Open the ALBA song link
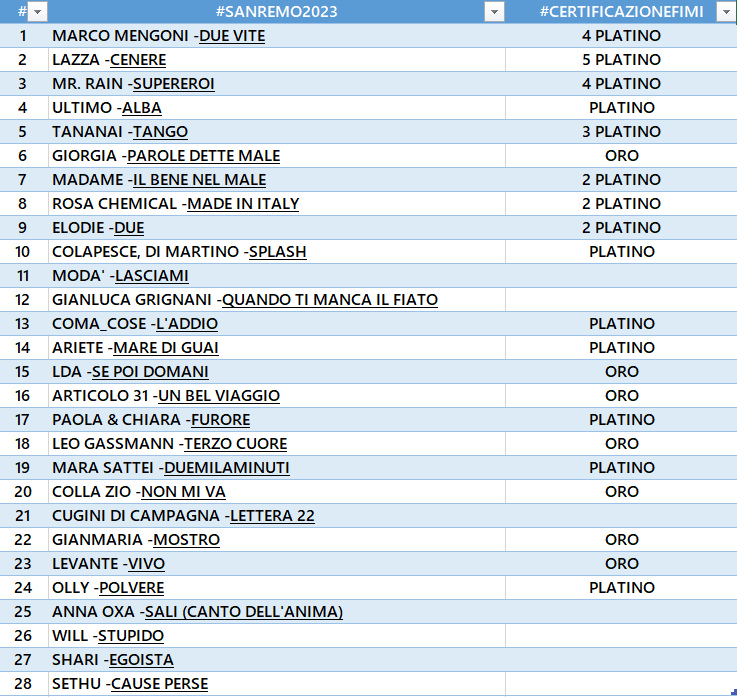The image size is (737, 697). 142,108
